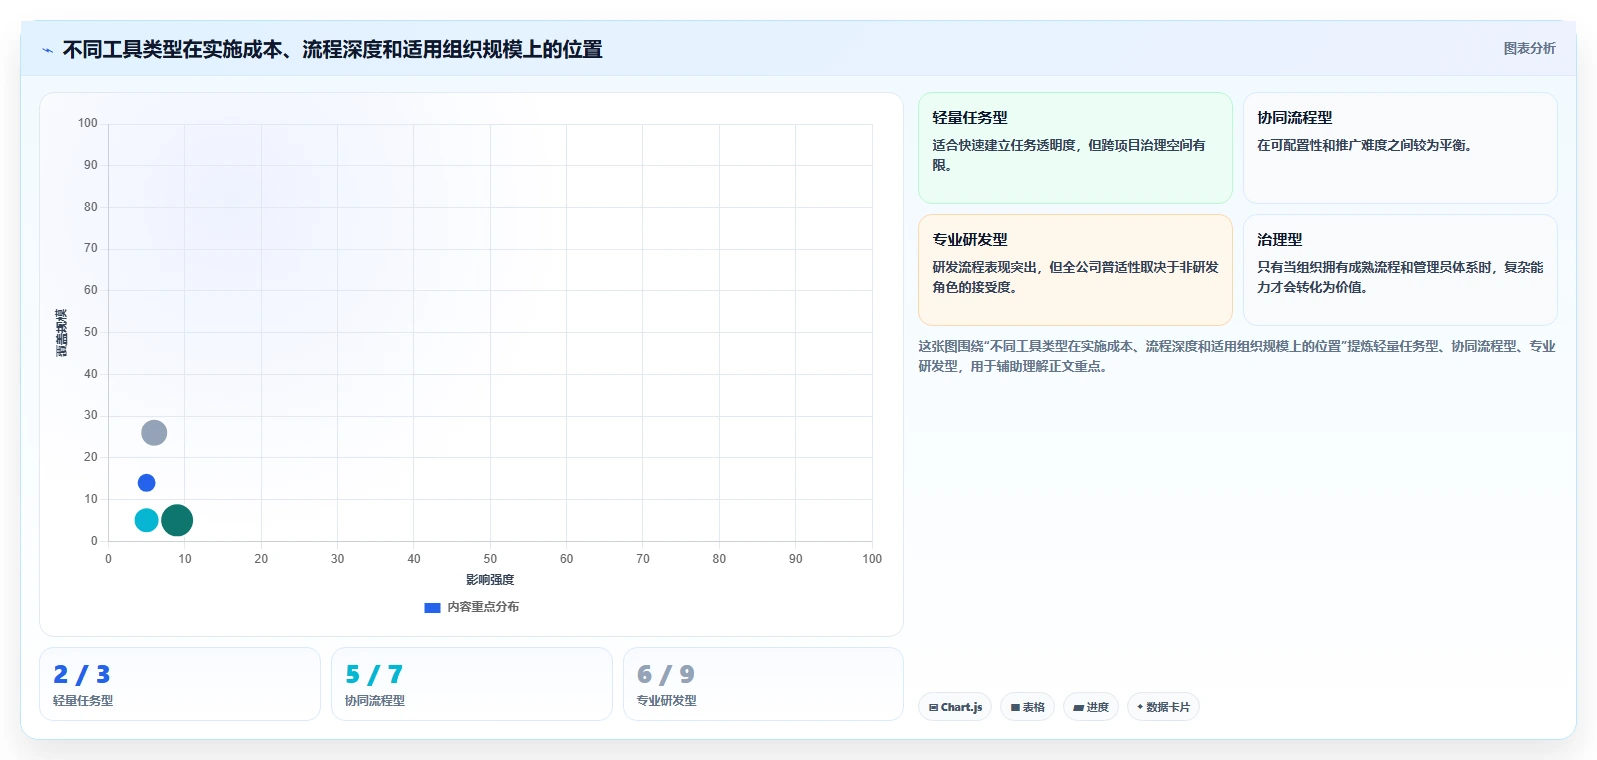Click the Chart.js tag chip

(955, 707)
